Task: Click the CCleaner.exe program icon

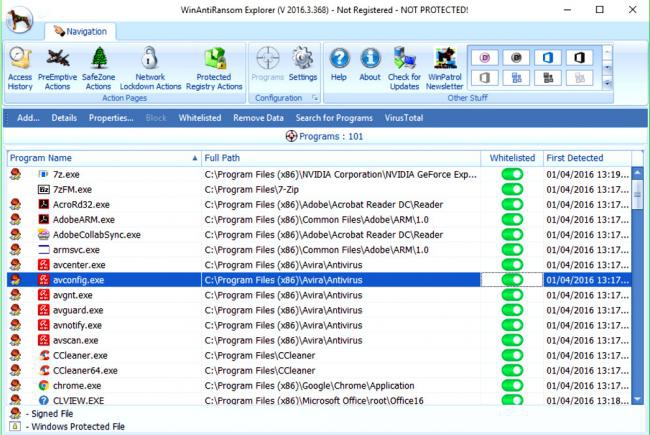Action: point(44,355)
